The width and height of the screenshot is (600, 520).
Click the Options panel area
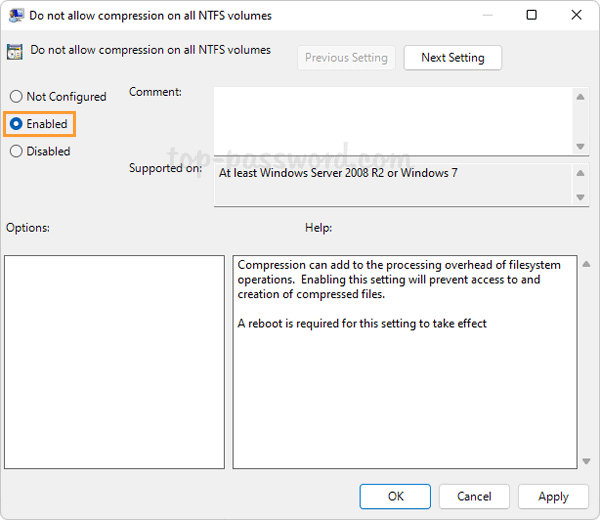tap(114, 361)
